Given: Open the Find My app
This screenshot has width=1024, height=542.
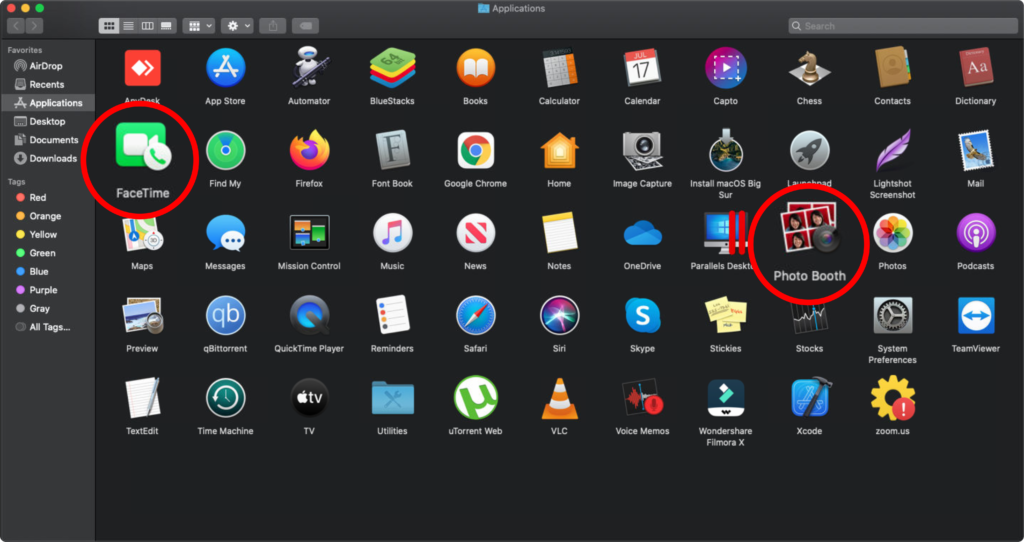Looking at the screenshot, I should (x=225, y=150).
